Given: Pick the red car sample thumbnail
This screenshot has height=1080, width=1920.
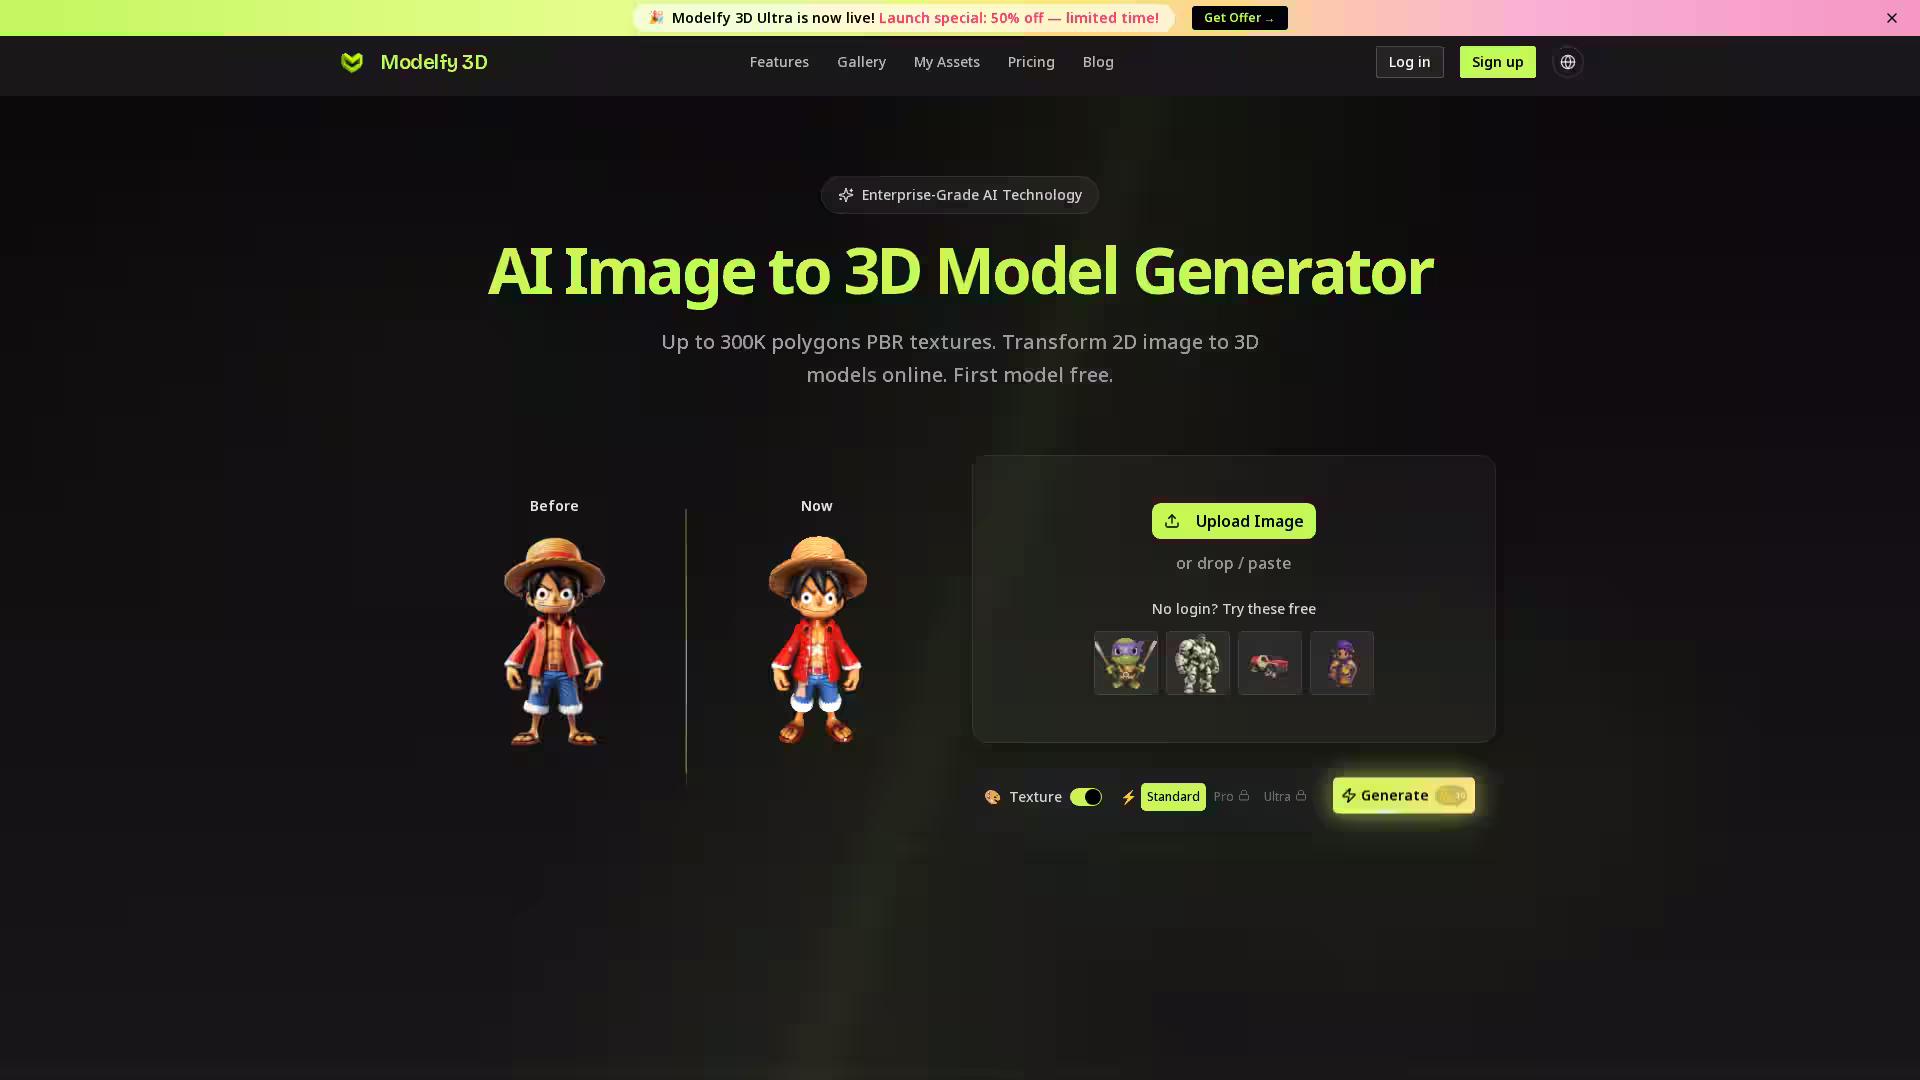Looking at the screenshot, I should click(1269, 663).
